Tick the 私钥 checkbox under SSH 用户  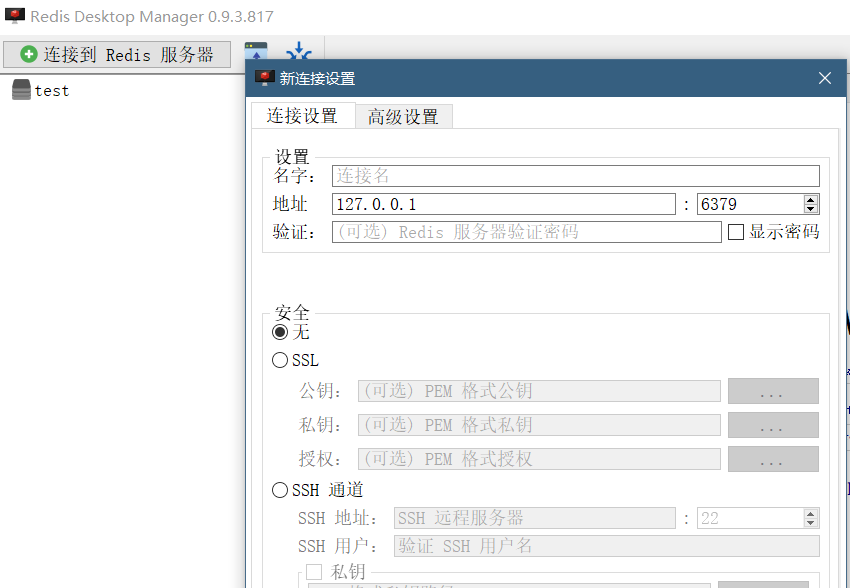[314, 572]
